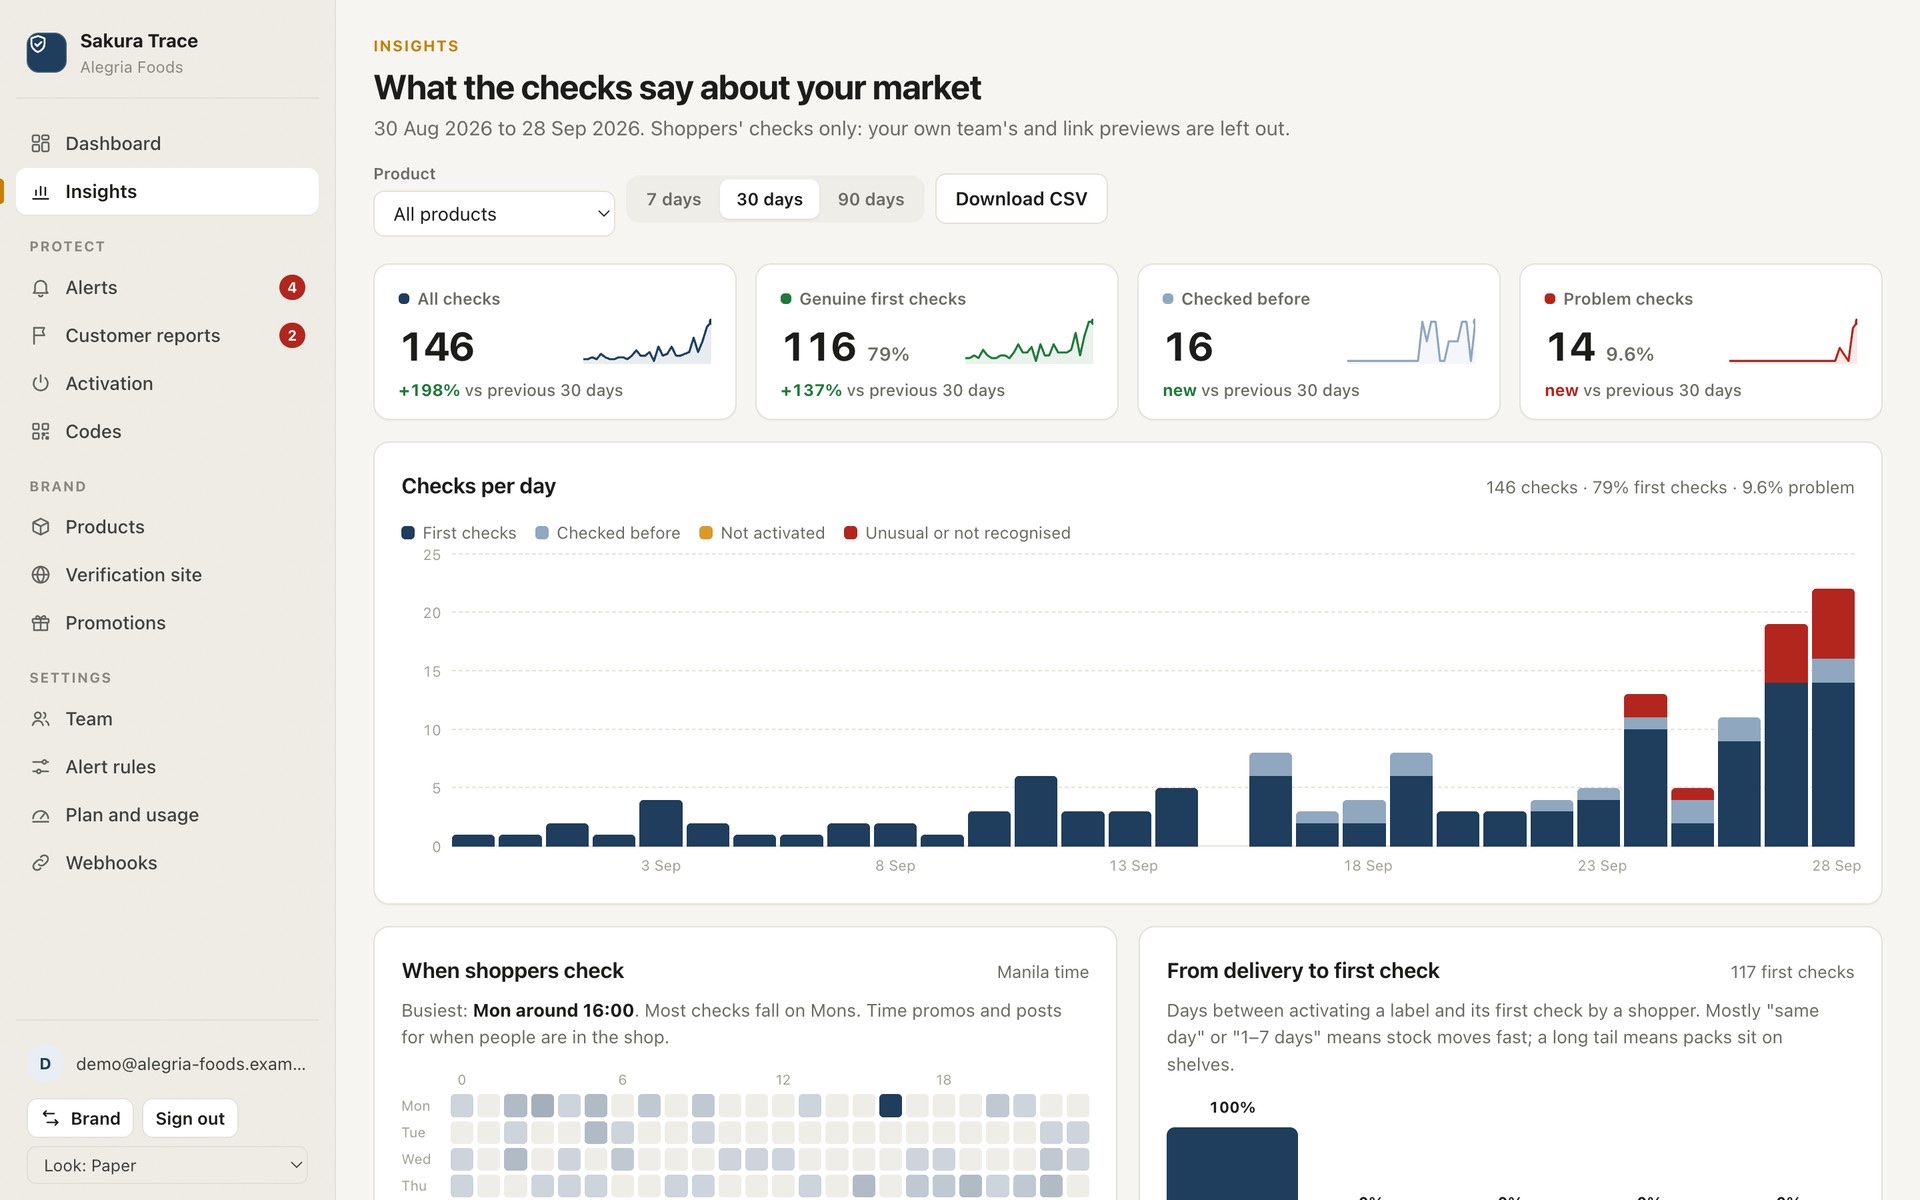1920x1200 pixels.
Task: Click the Webhooks link icon
Action: [x=40, y=863]
